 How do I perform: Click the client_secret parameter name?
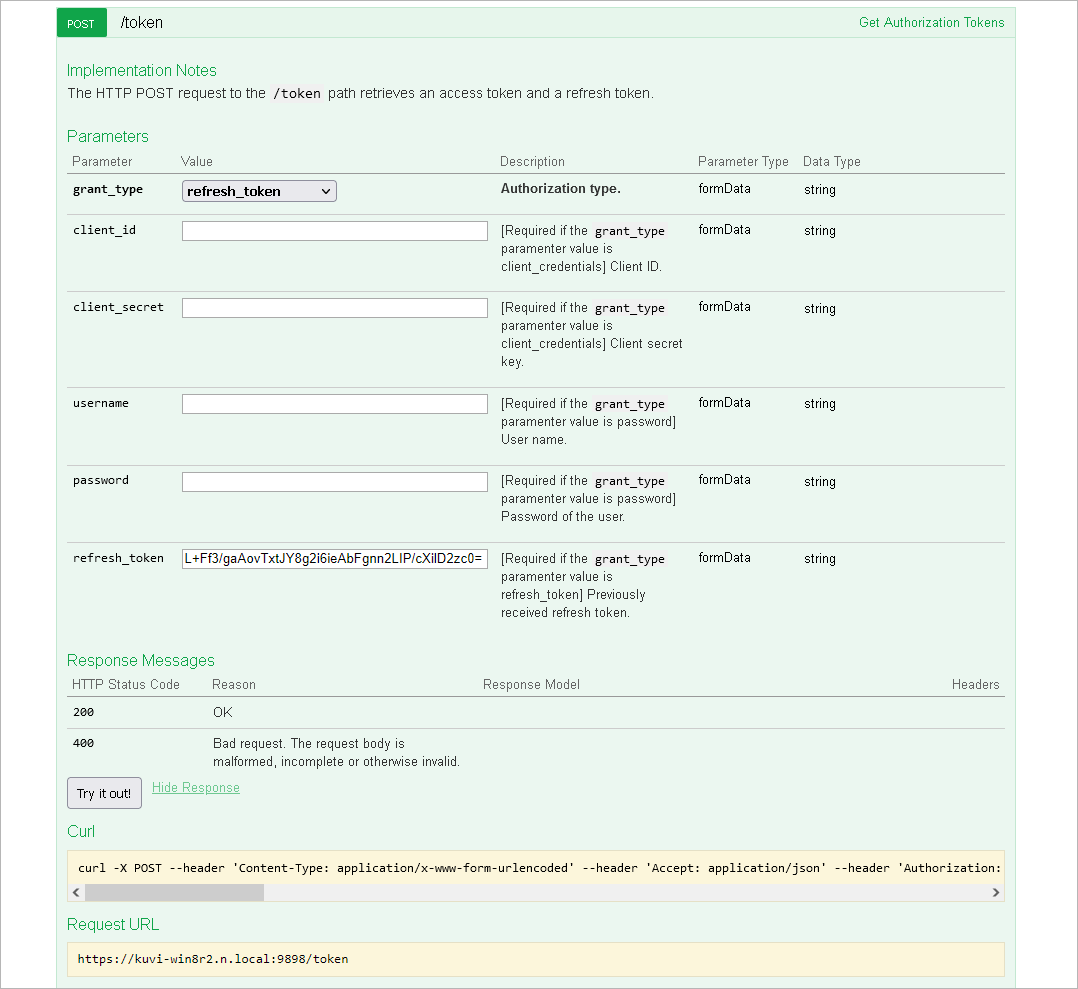click(118, 307)
